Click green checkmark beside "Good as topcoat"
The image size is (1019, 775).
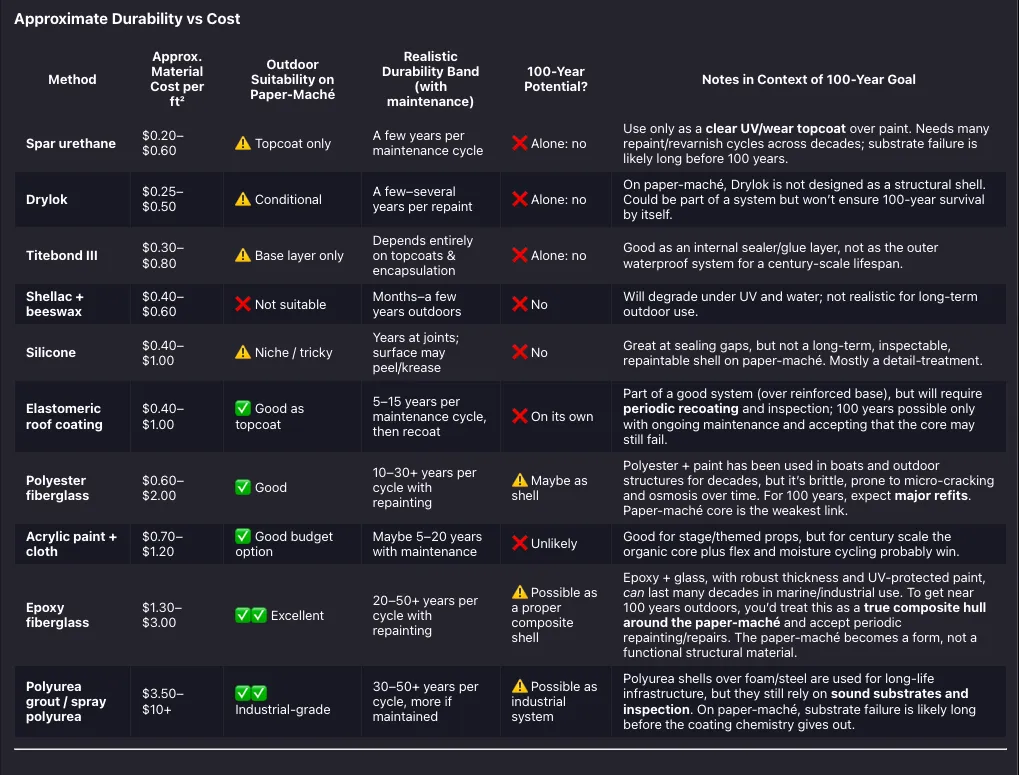point(243,409)
